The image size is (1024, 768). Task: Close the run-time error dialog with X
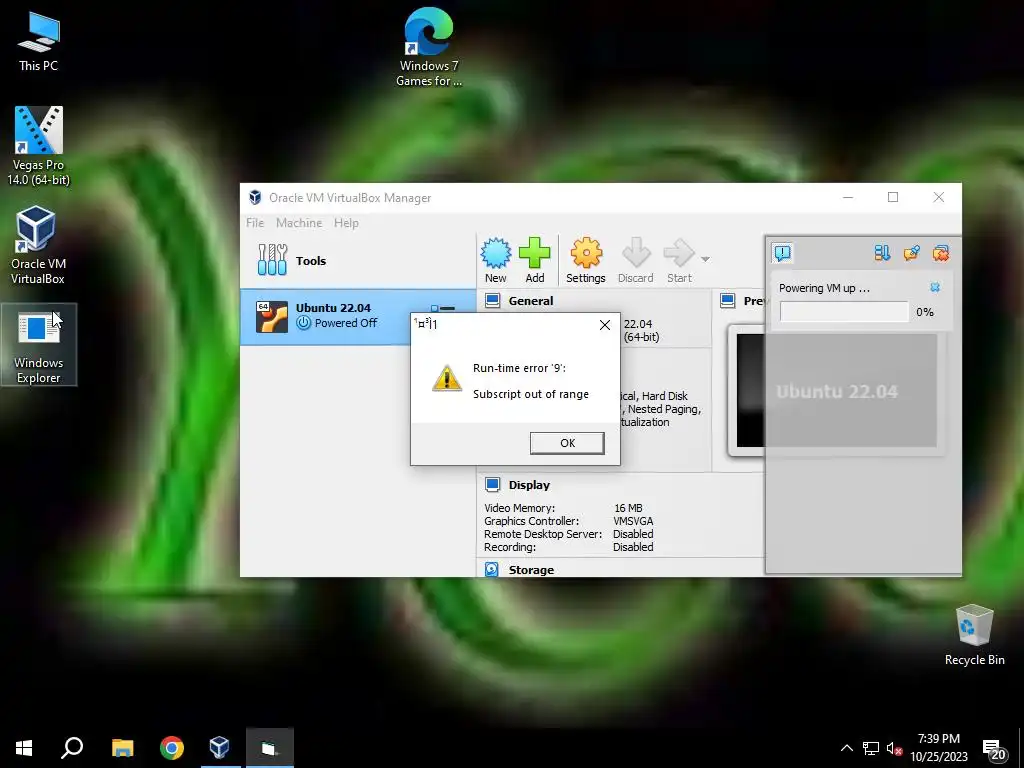[605, 325]
